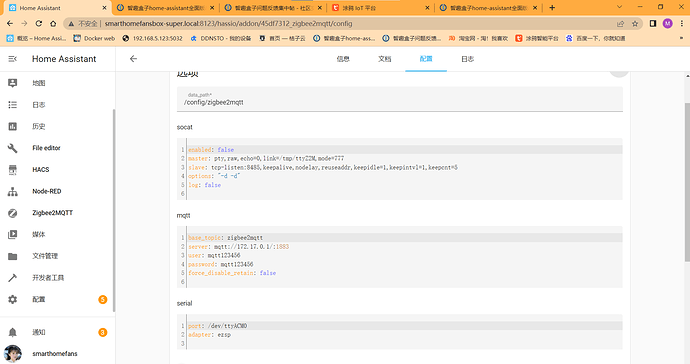The image size is (690, 364).
Task: Switch to the add-on 日志 log tab
Action: pyautogui.click(x=467, y=59)
